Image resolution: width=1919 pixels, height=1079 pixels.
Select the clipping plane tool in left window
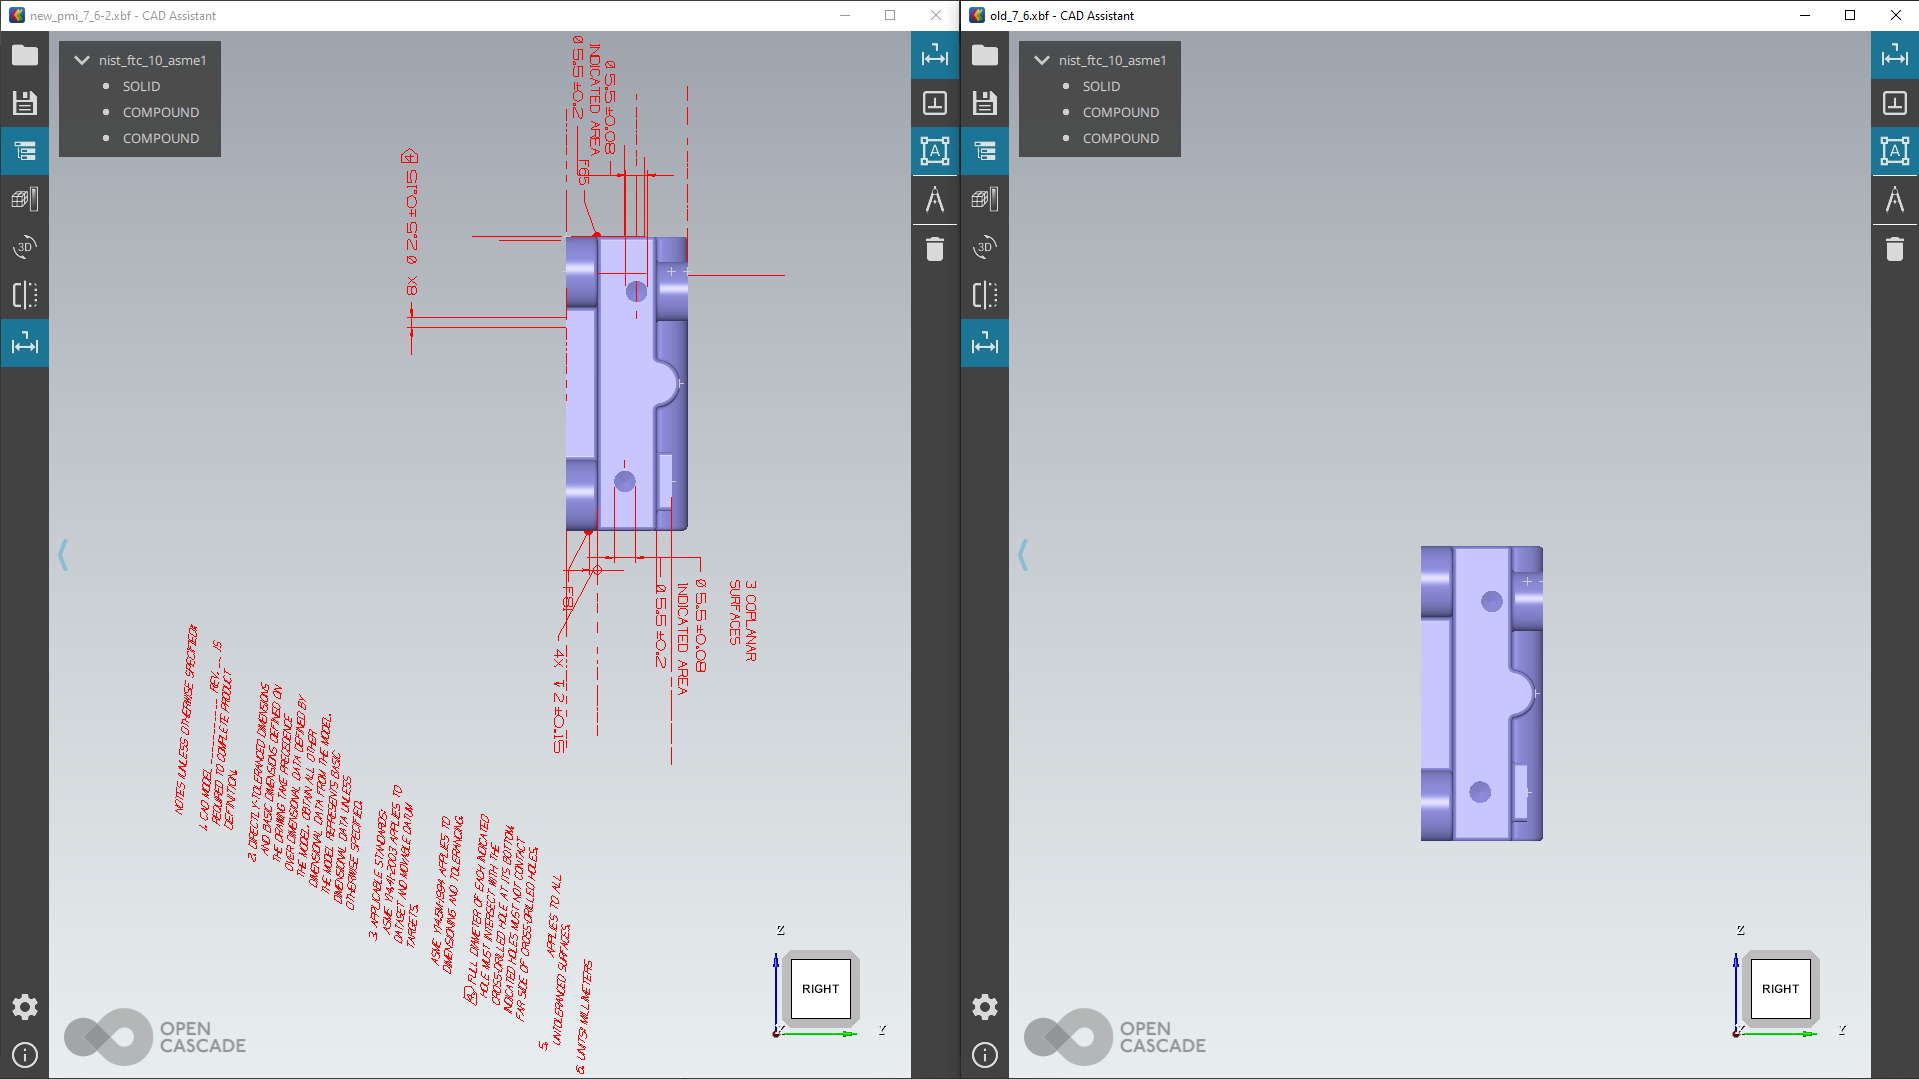tap(25, 295)
